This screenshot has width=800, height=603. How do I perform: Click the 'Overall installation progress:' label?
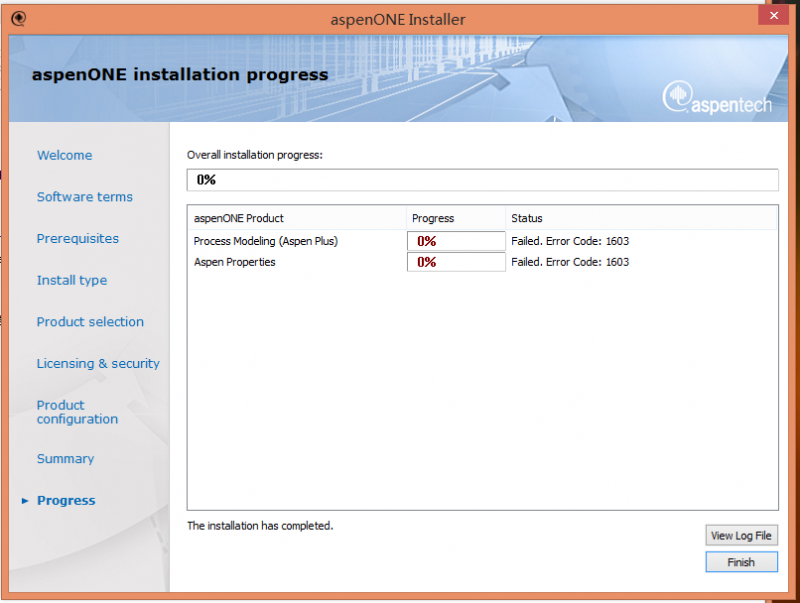(255, 155)
